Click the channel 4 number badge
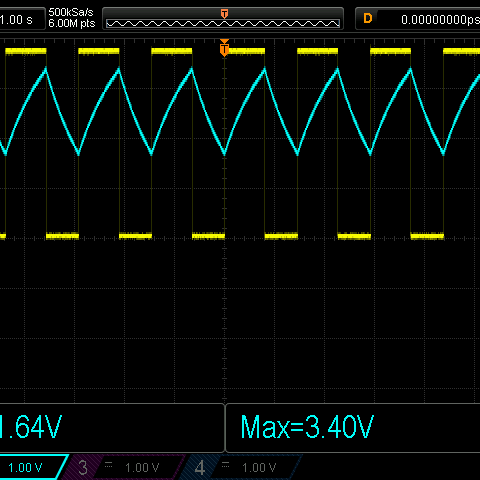 [200, 468]
